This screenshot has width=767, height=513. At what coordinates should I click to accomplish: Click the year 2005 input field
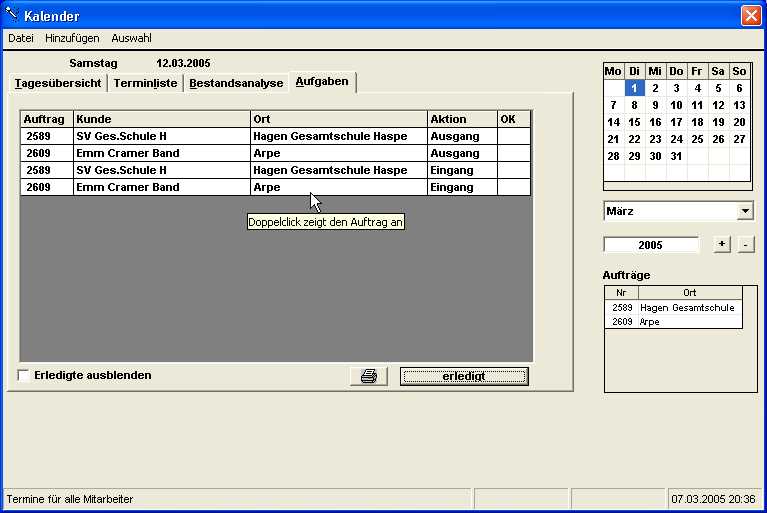point(651,245)
